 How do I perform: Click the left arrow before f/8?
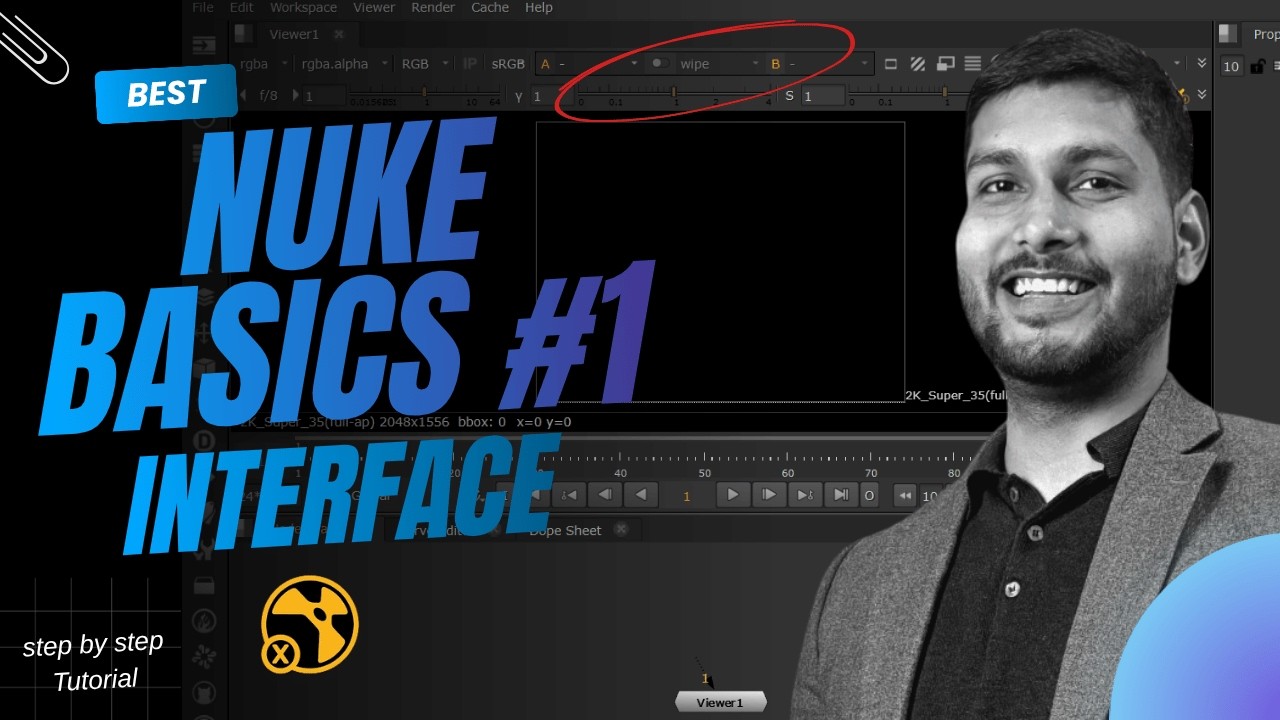pyautogui.click(x=243, y=96)
